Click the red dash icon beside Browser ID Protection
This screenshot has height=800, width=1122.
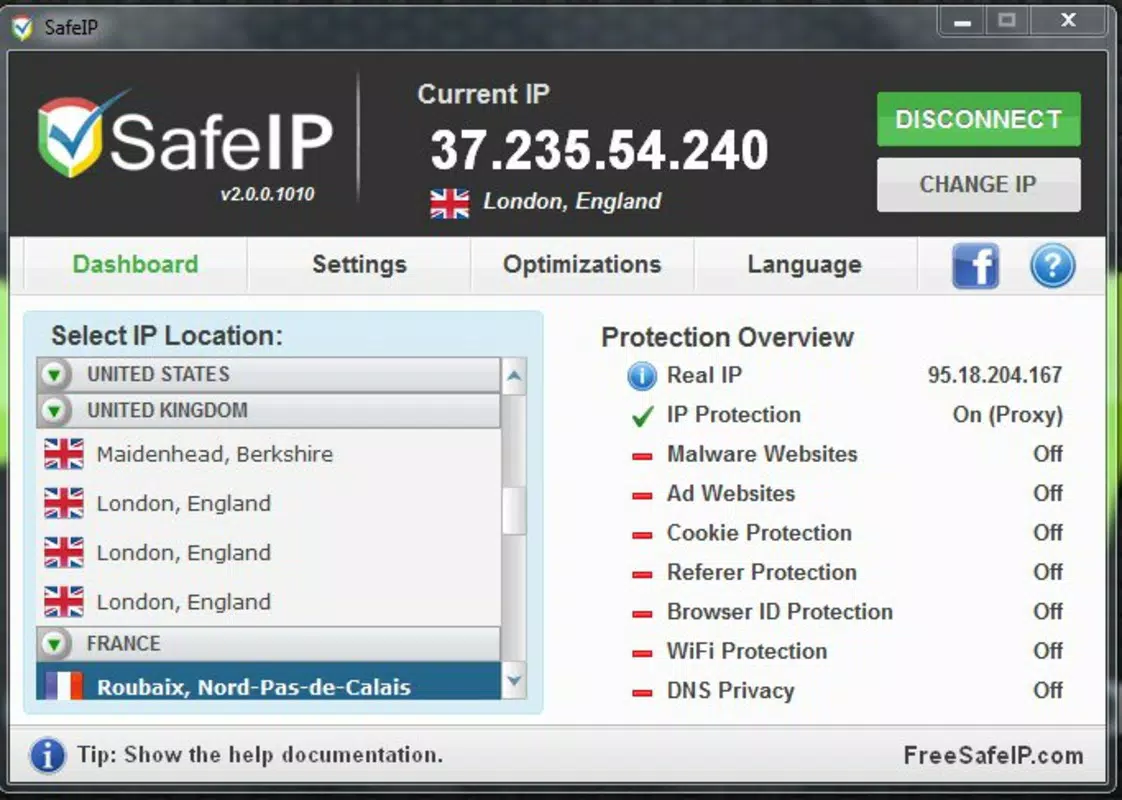(642, 613)
